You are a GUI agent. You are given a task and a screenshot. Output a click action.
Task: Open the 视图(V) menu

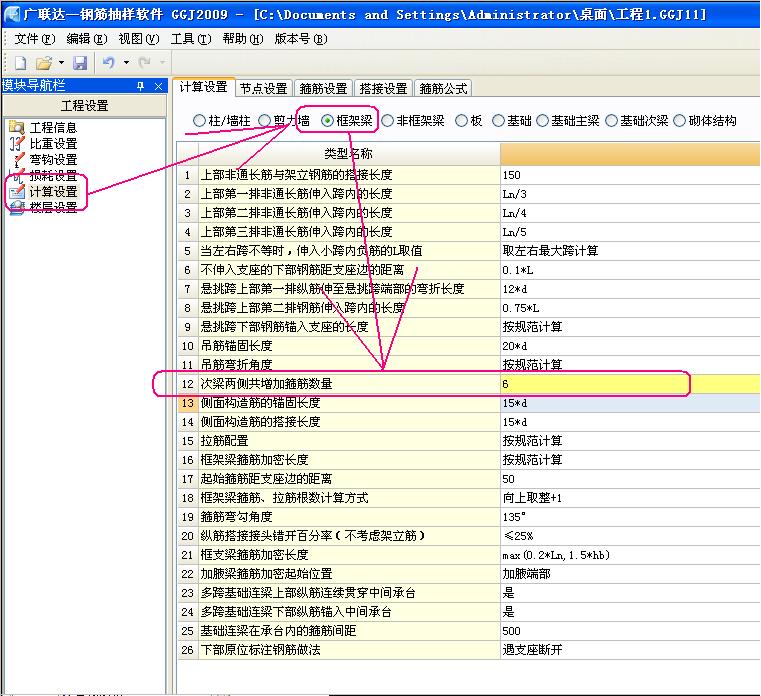coord(138,38)
